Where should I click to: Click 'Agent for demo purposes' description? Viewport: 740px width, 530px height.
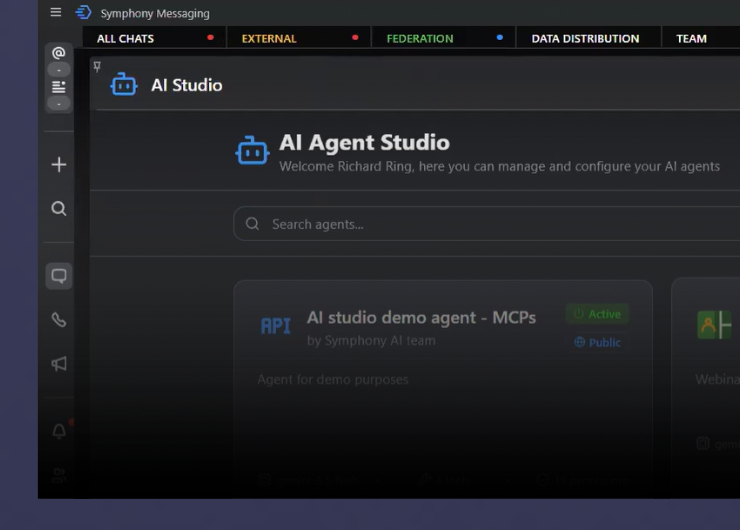[333, 379]
